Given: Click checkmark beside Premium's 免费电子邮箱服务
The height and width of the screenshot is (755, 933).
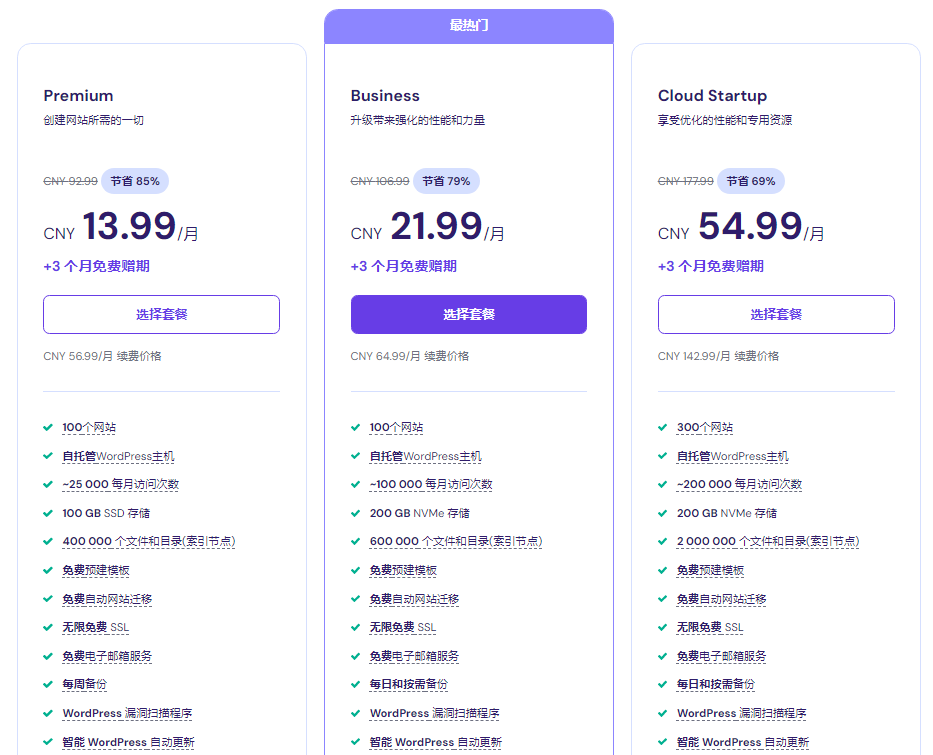Looking at the screenshot, I should click(48, 656).
